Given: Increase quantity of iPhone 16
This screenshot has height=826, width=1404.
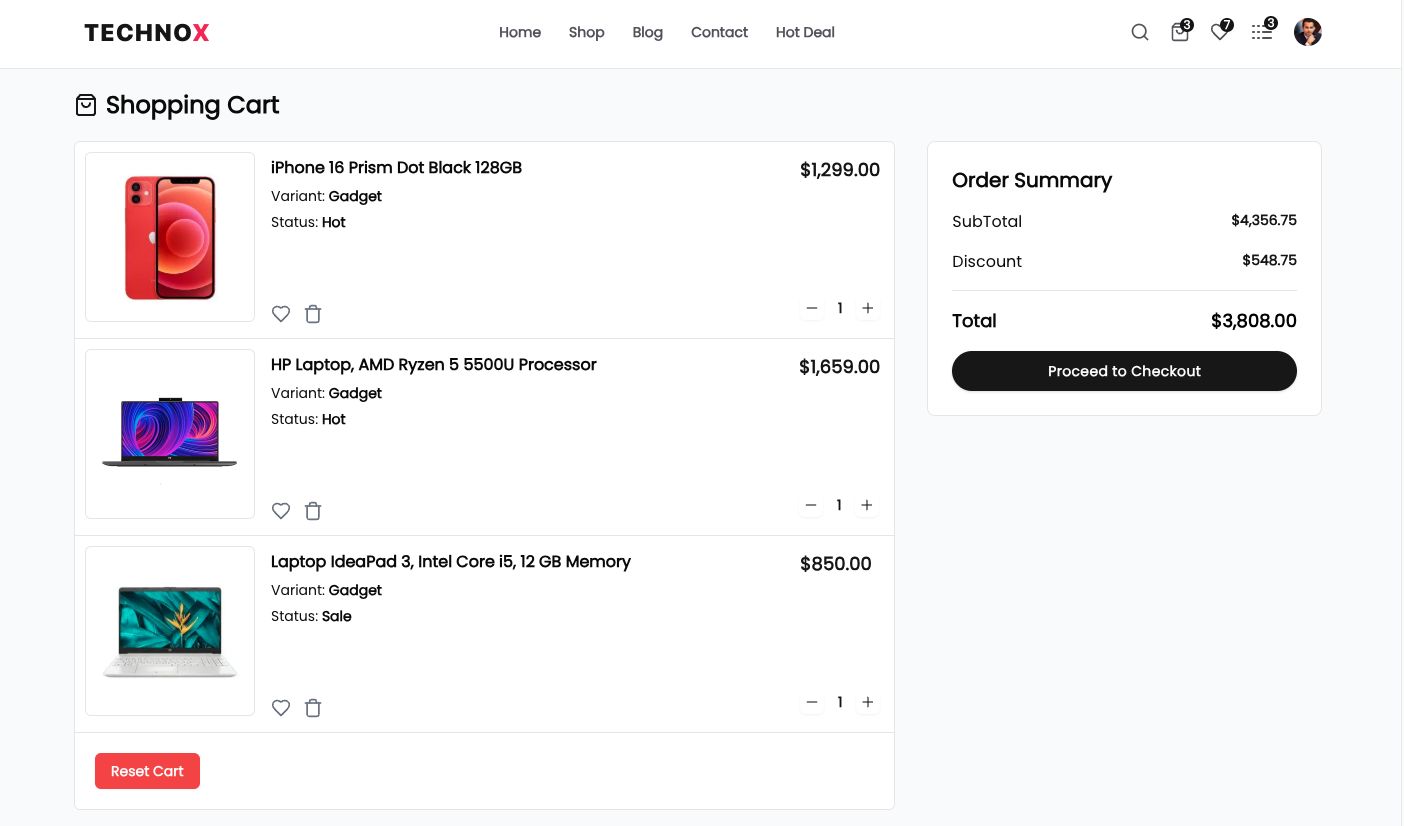Looking at the screenshot, I should tap(868, 308).
